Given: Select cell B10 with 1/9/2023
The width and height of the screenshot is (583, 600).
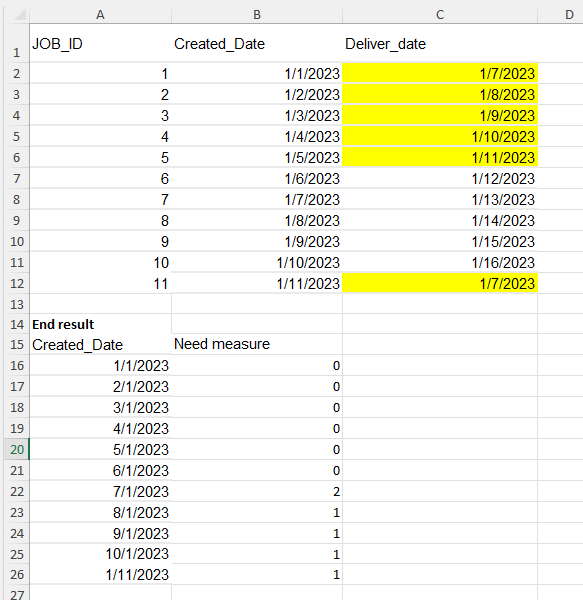Looking at the screenshot, I should [257, 241].
